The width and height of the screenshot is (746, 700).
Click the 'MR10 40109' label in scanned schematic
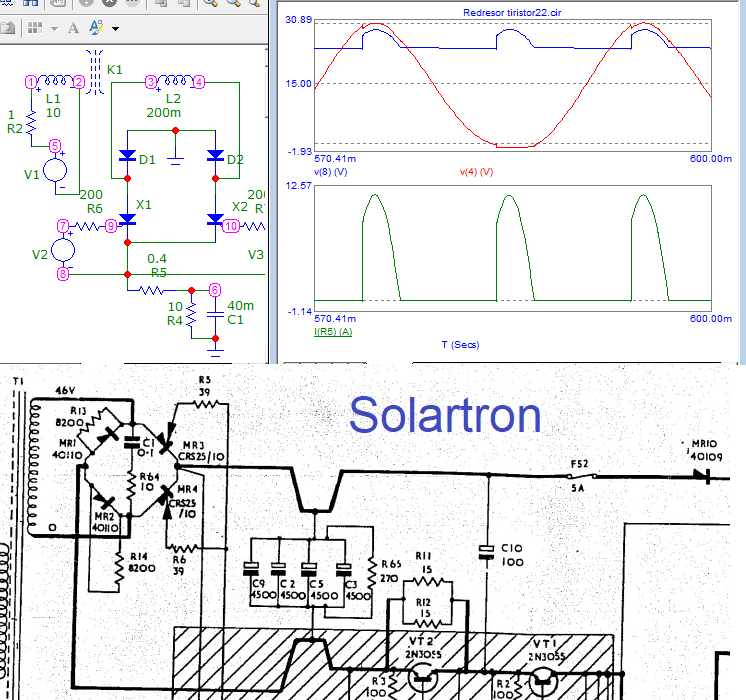coord(706,450)
